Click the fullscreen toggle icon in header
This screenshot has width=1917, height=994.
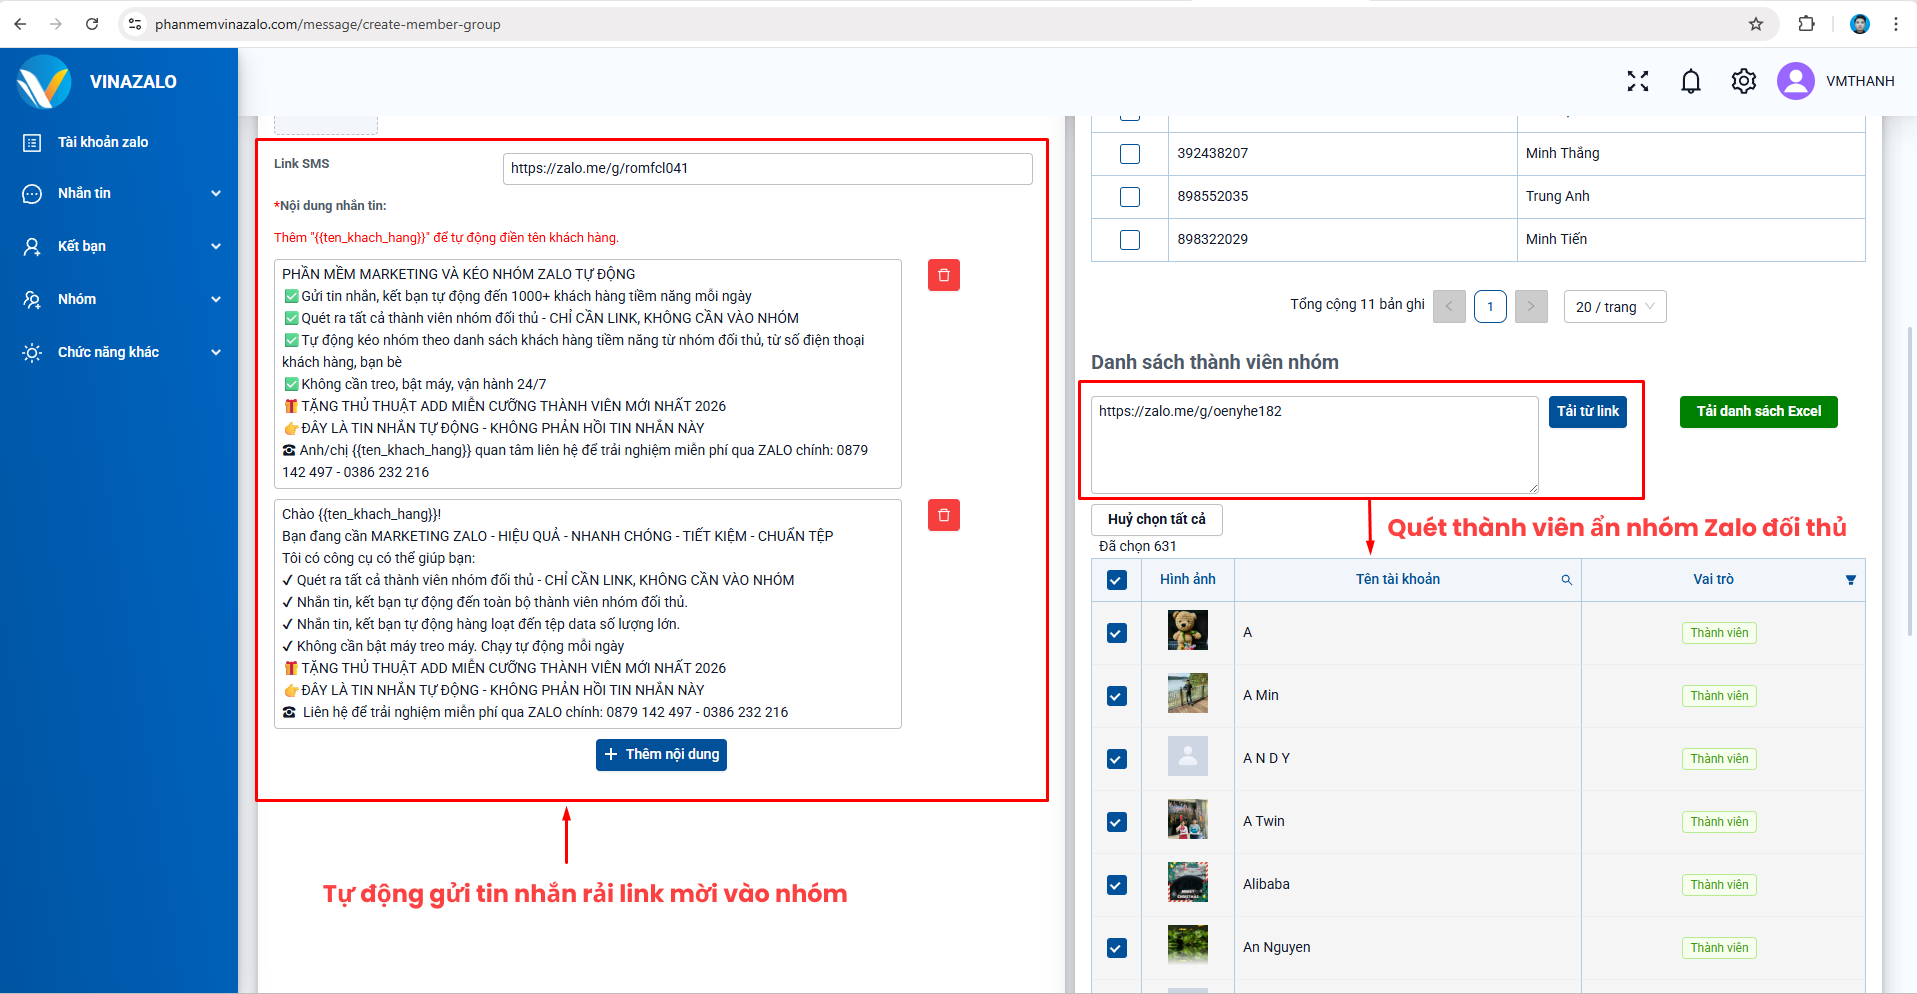pos(1637,81)
